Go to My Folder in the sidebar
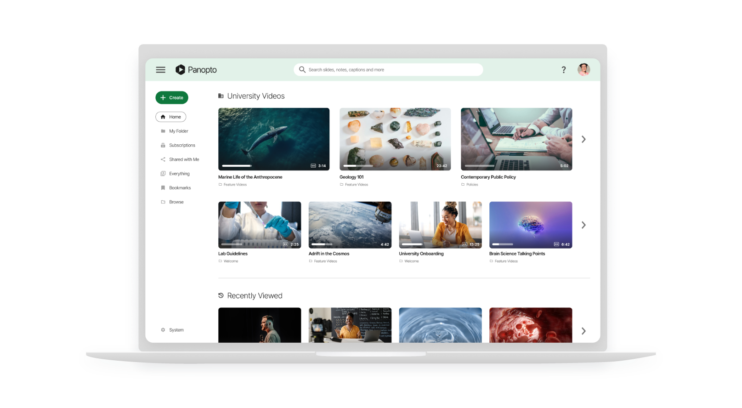 [178, 131]
